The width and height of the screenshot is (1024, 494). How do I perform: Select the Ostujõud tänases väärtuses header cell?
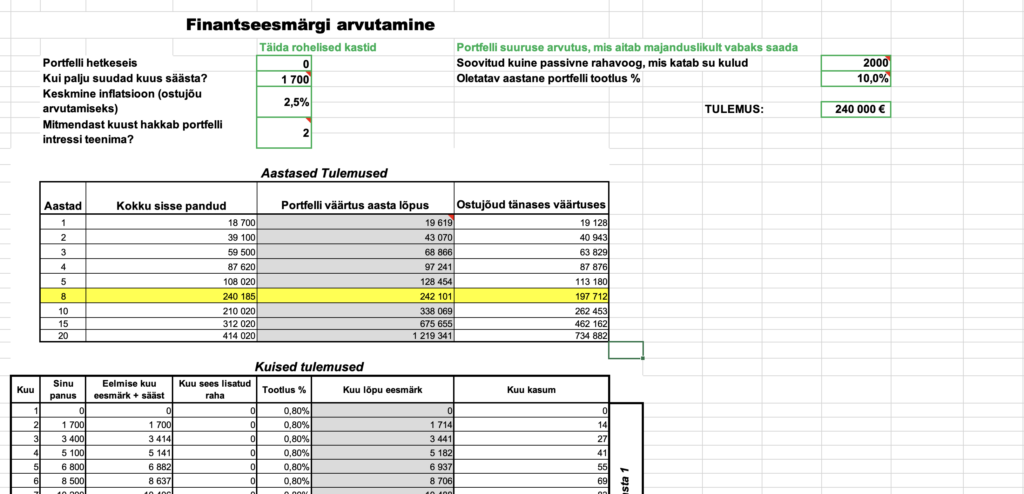tap(531, 205)
